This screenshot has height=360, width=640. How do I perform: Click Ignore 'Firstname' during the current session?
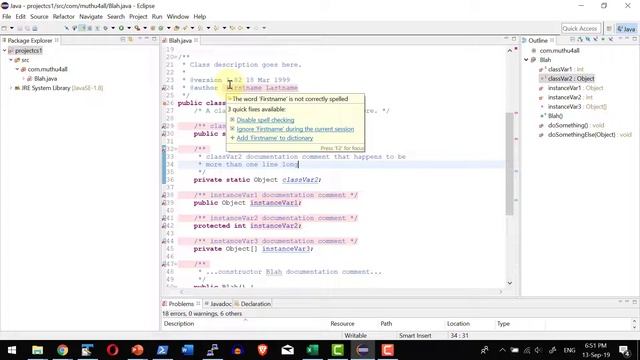point(295,129)
